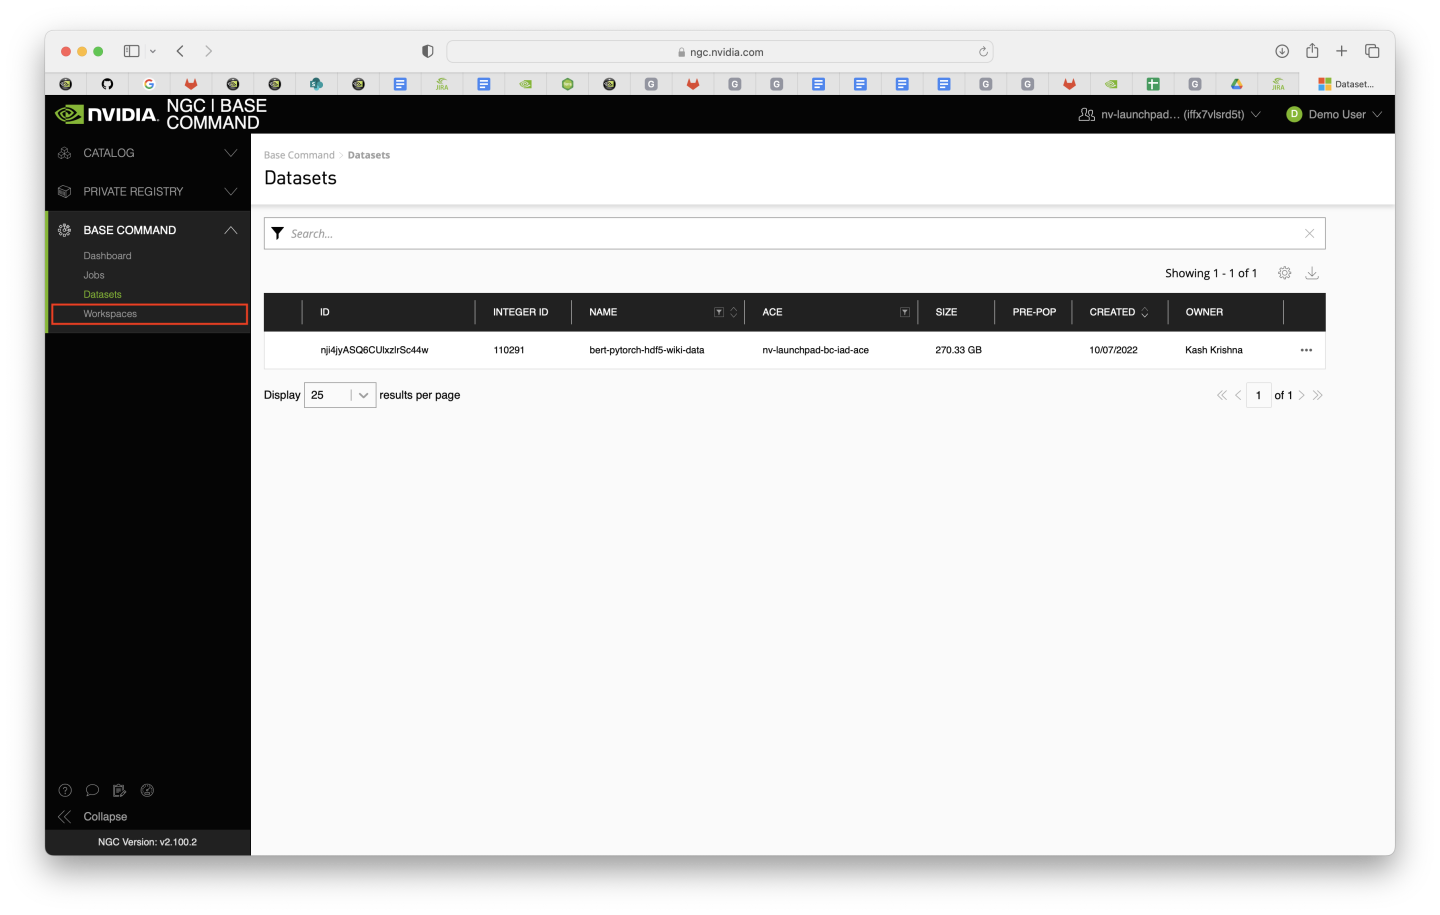1440x915 pixels.
Task: Click the clipboard notes icon in sidebar
Action: point(120,790)
